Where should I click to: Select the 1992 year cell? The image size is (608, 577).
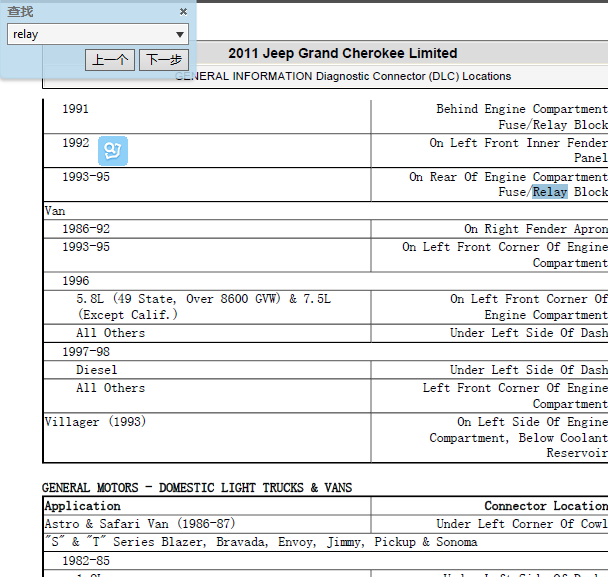(x=76, y=143)
